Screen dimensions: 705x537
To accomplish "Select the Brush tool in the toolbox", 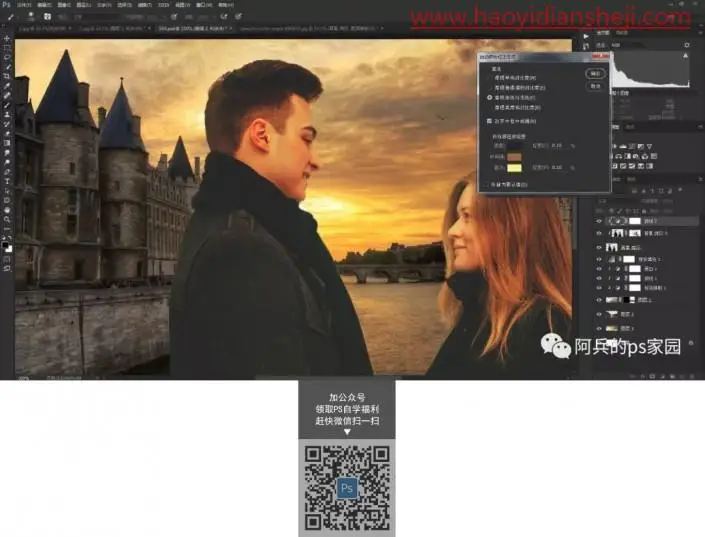I will coord(7,105).
